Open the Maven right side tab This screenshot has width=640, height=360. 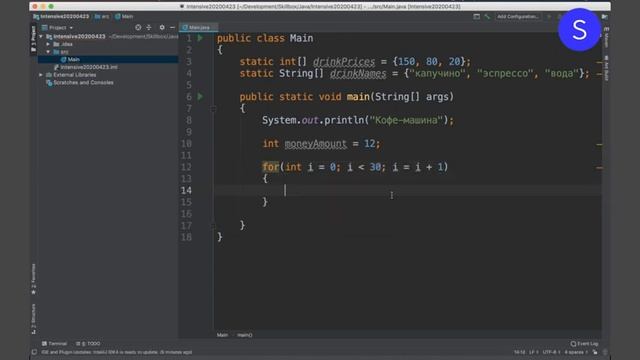coord(606,38)
